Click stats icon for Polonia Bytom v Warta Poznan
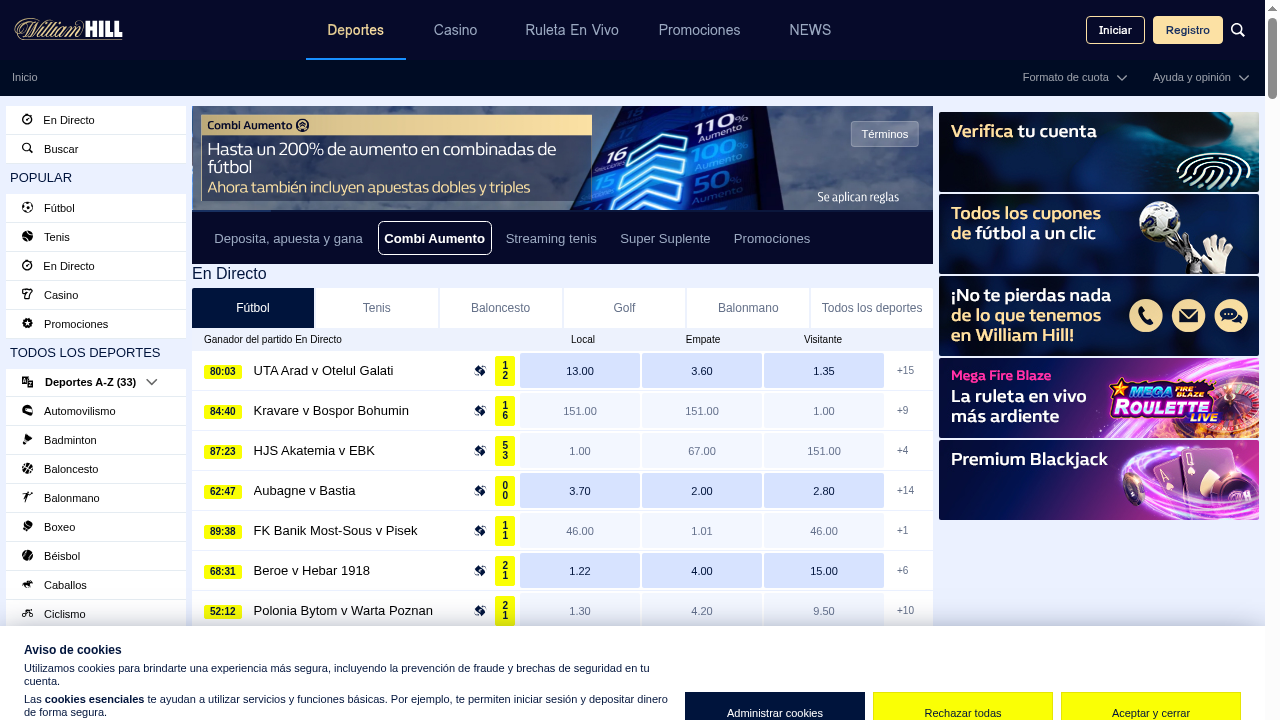 pyautogui.click(x=480, y=611)
